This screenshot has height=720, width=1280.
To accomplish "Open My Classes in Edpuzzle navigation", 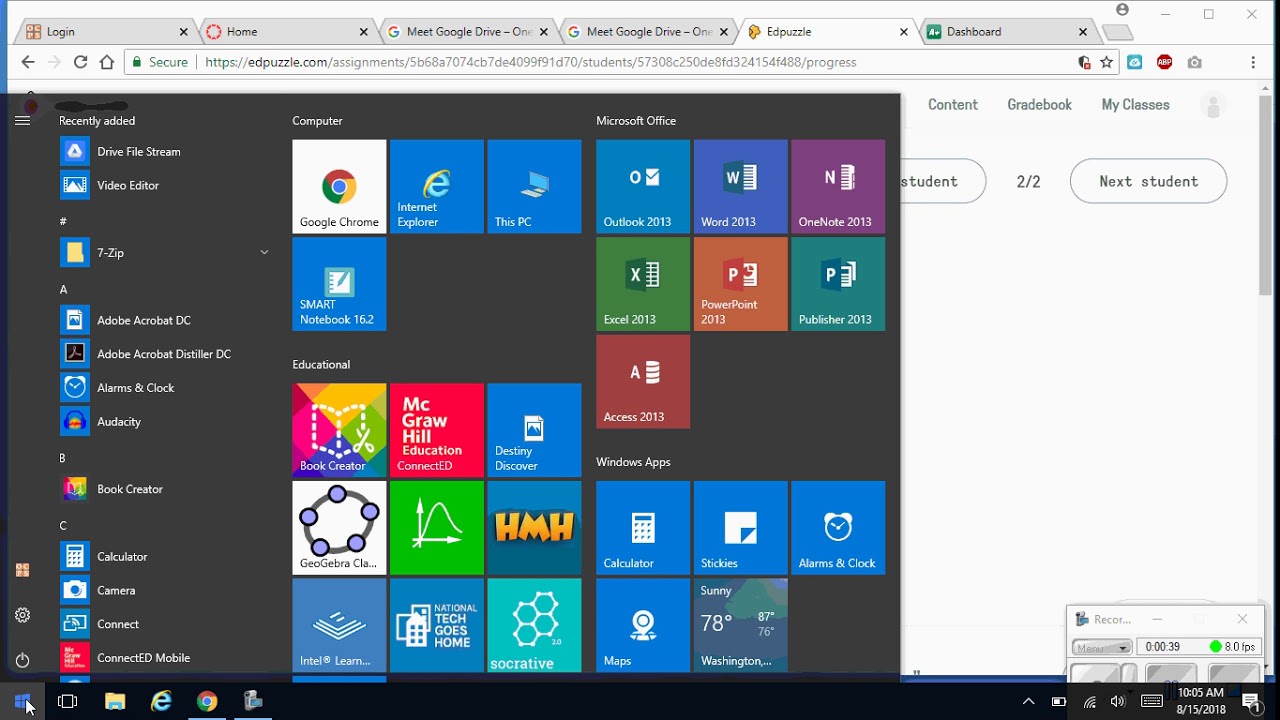I will (x=1135, y=104).
